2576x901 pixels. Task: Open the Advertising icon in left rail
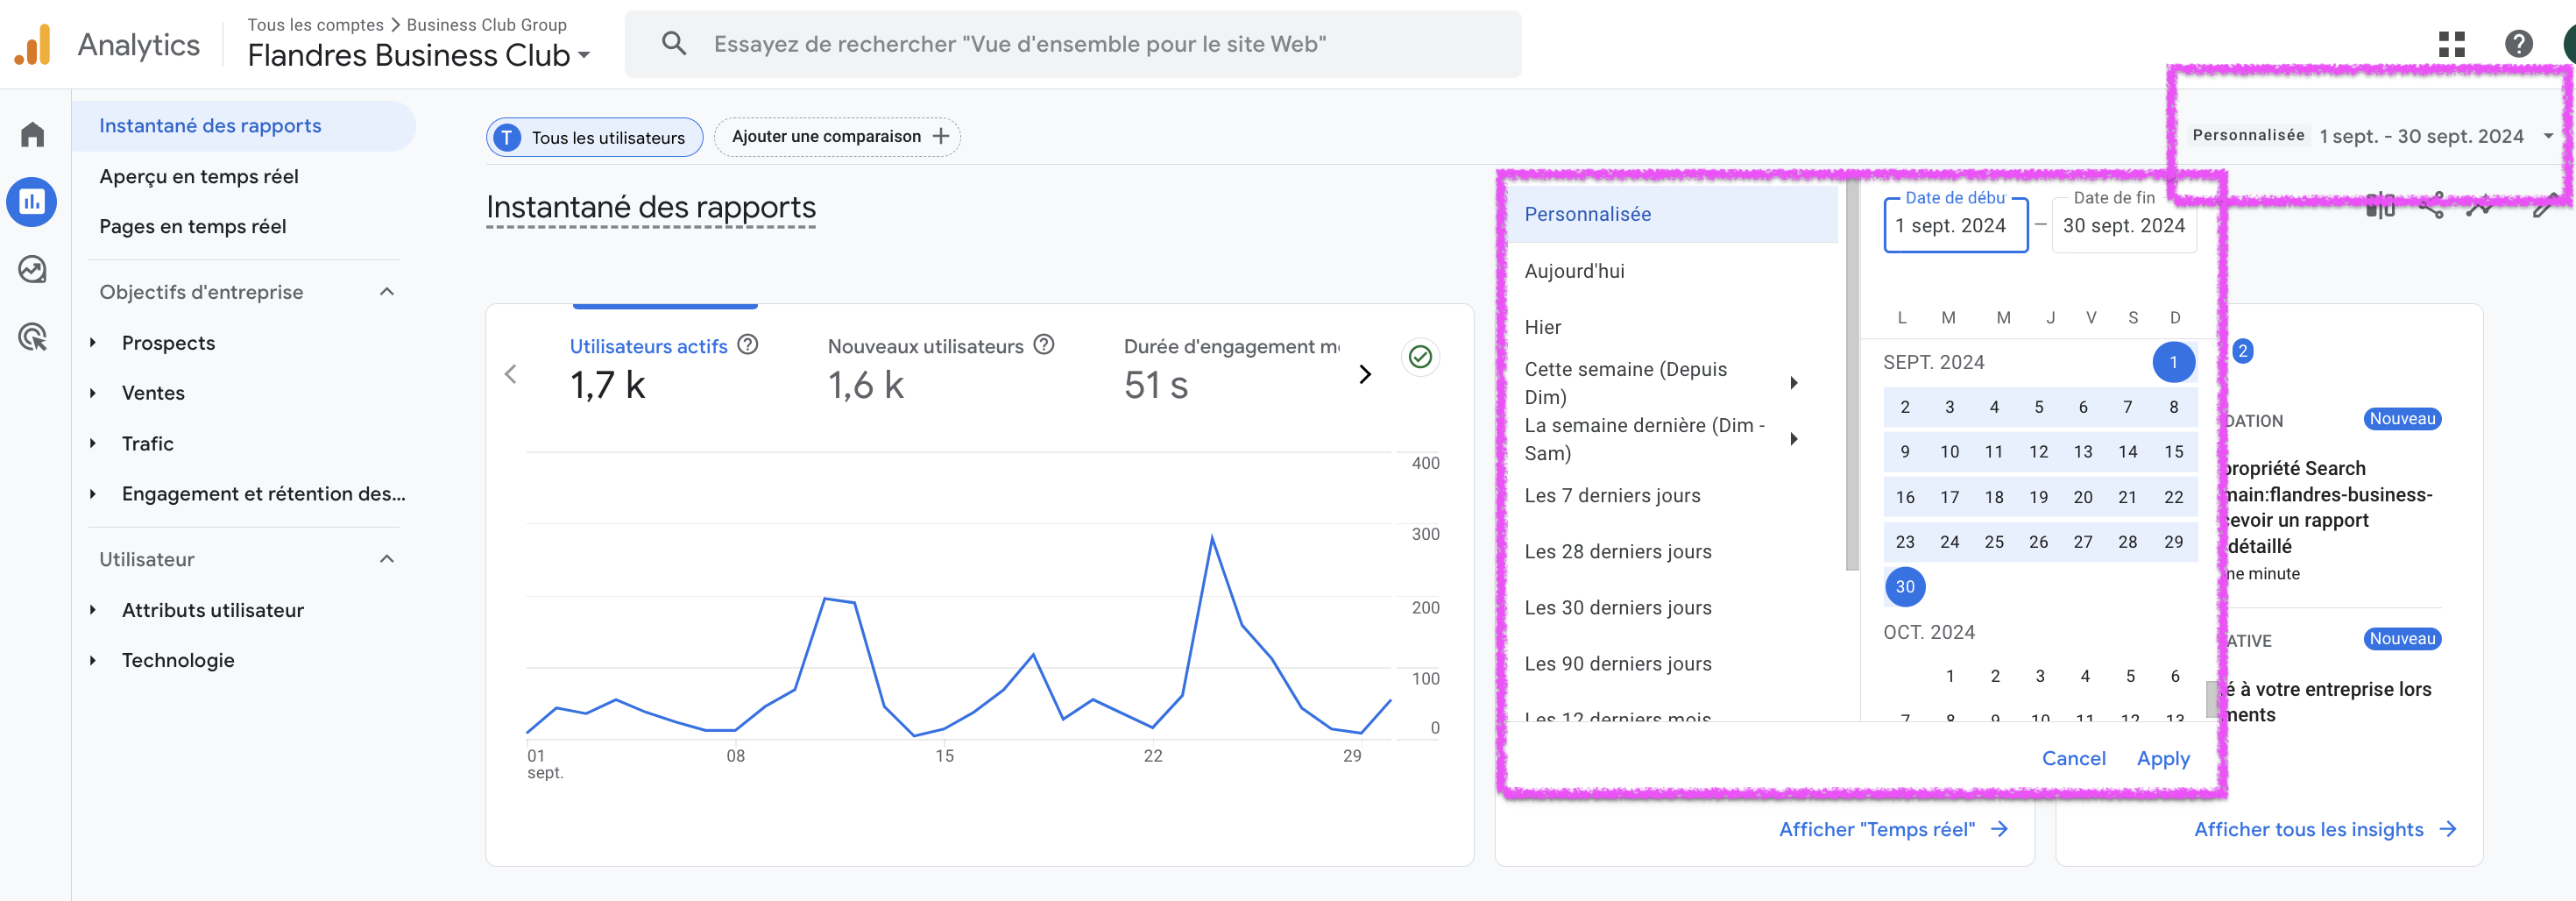32,337
